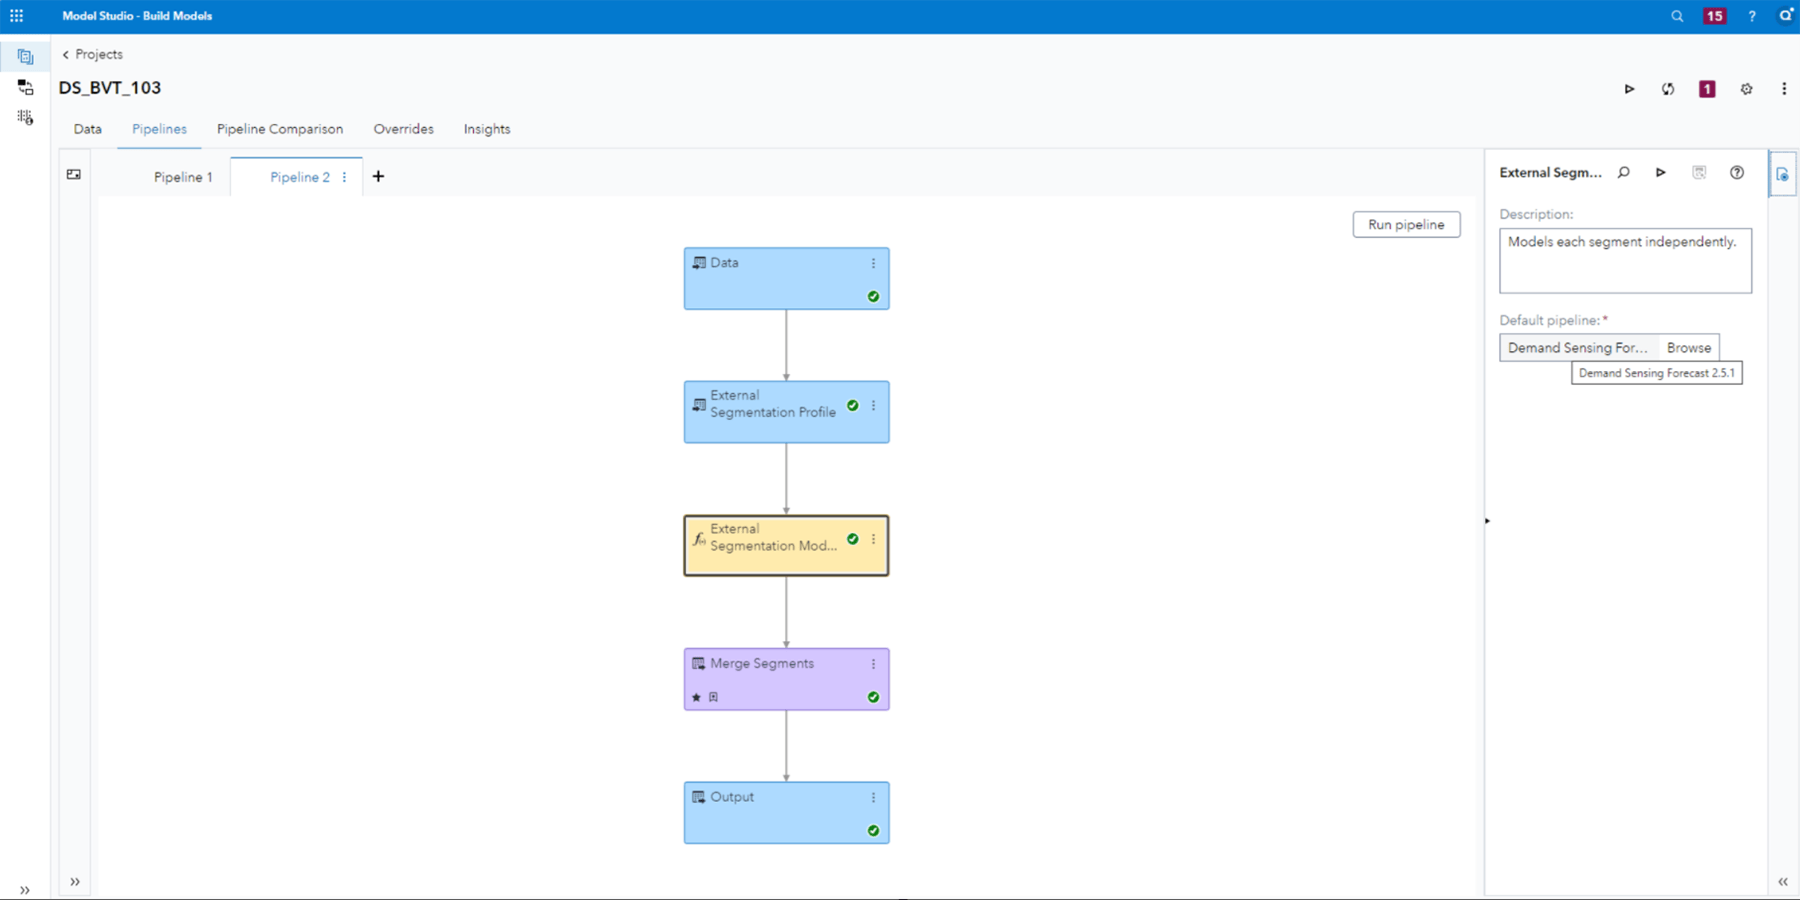Viewport: 1800px width, 900px height.
Task: Click the Run pipeline button
Action: (1406, 224)
